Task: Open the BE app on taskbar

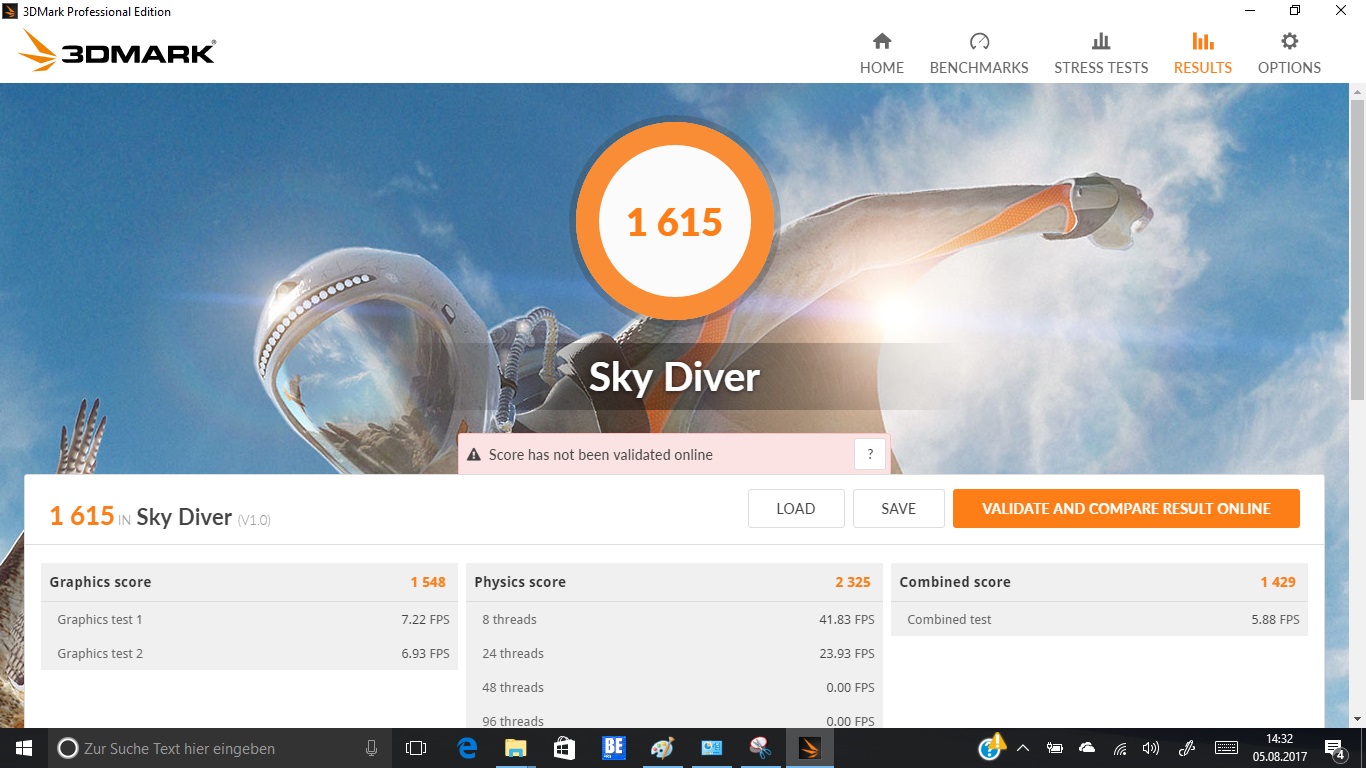Action: (613, 748)
